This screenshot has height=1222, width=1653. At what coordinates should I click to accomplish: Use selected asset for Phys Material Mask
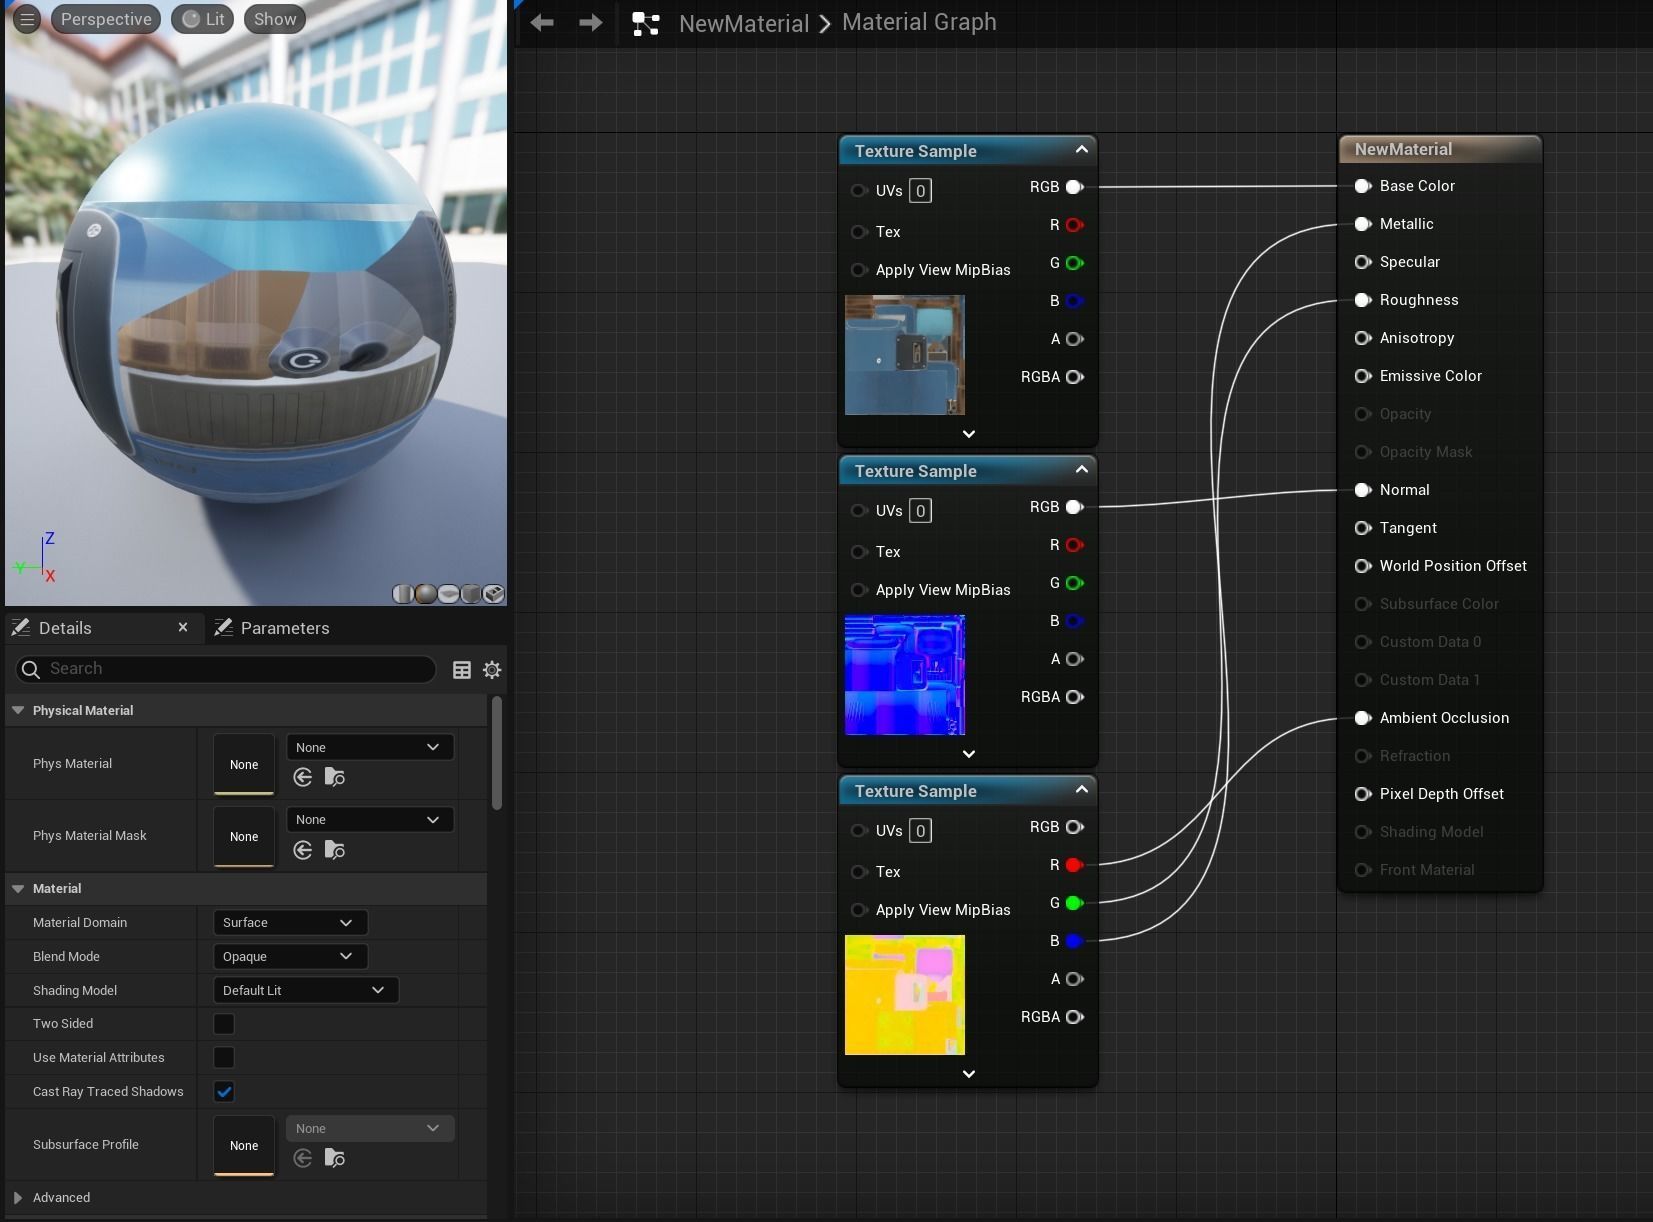pos(303,850)
